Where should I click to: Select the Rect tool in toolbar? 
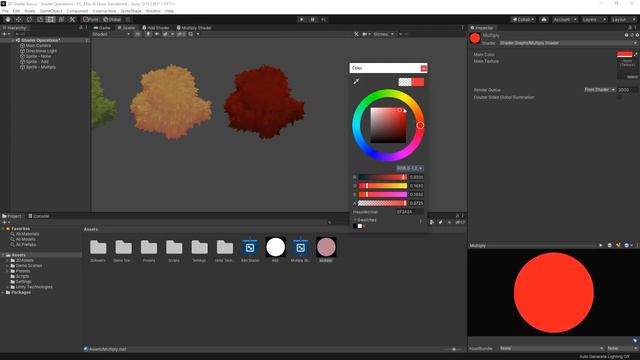coord(50,19)
